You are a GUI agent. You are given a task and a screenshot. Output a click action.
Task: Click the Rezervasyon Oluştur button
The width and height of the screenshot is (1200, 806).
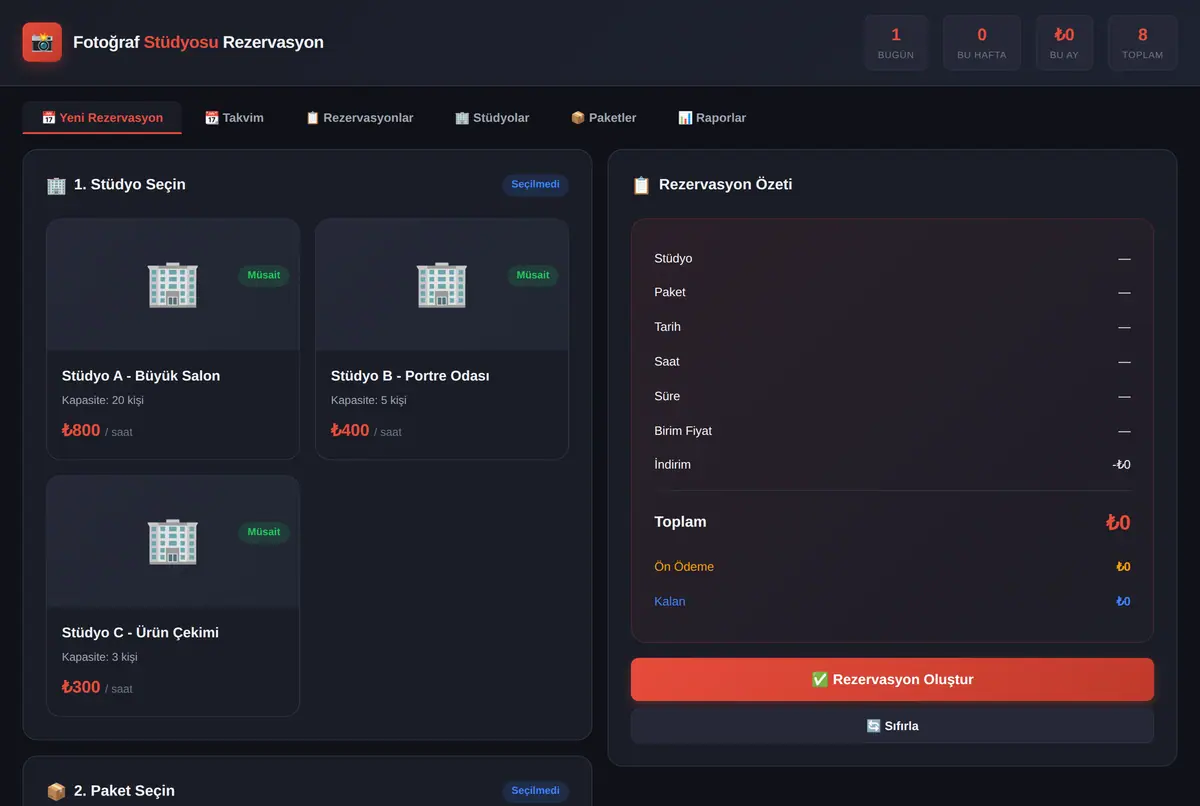tap(892, 680)
